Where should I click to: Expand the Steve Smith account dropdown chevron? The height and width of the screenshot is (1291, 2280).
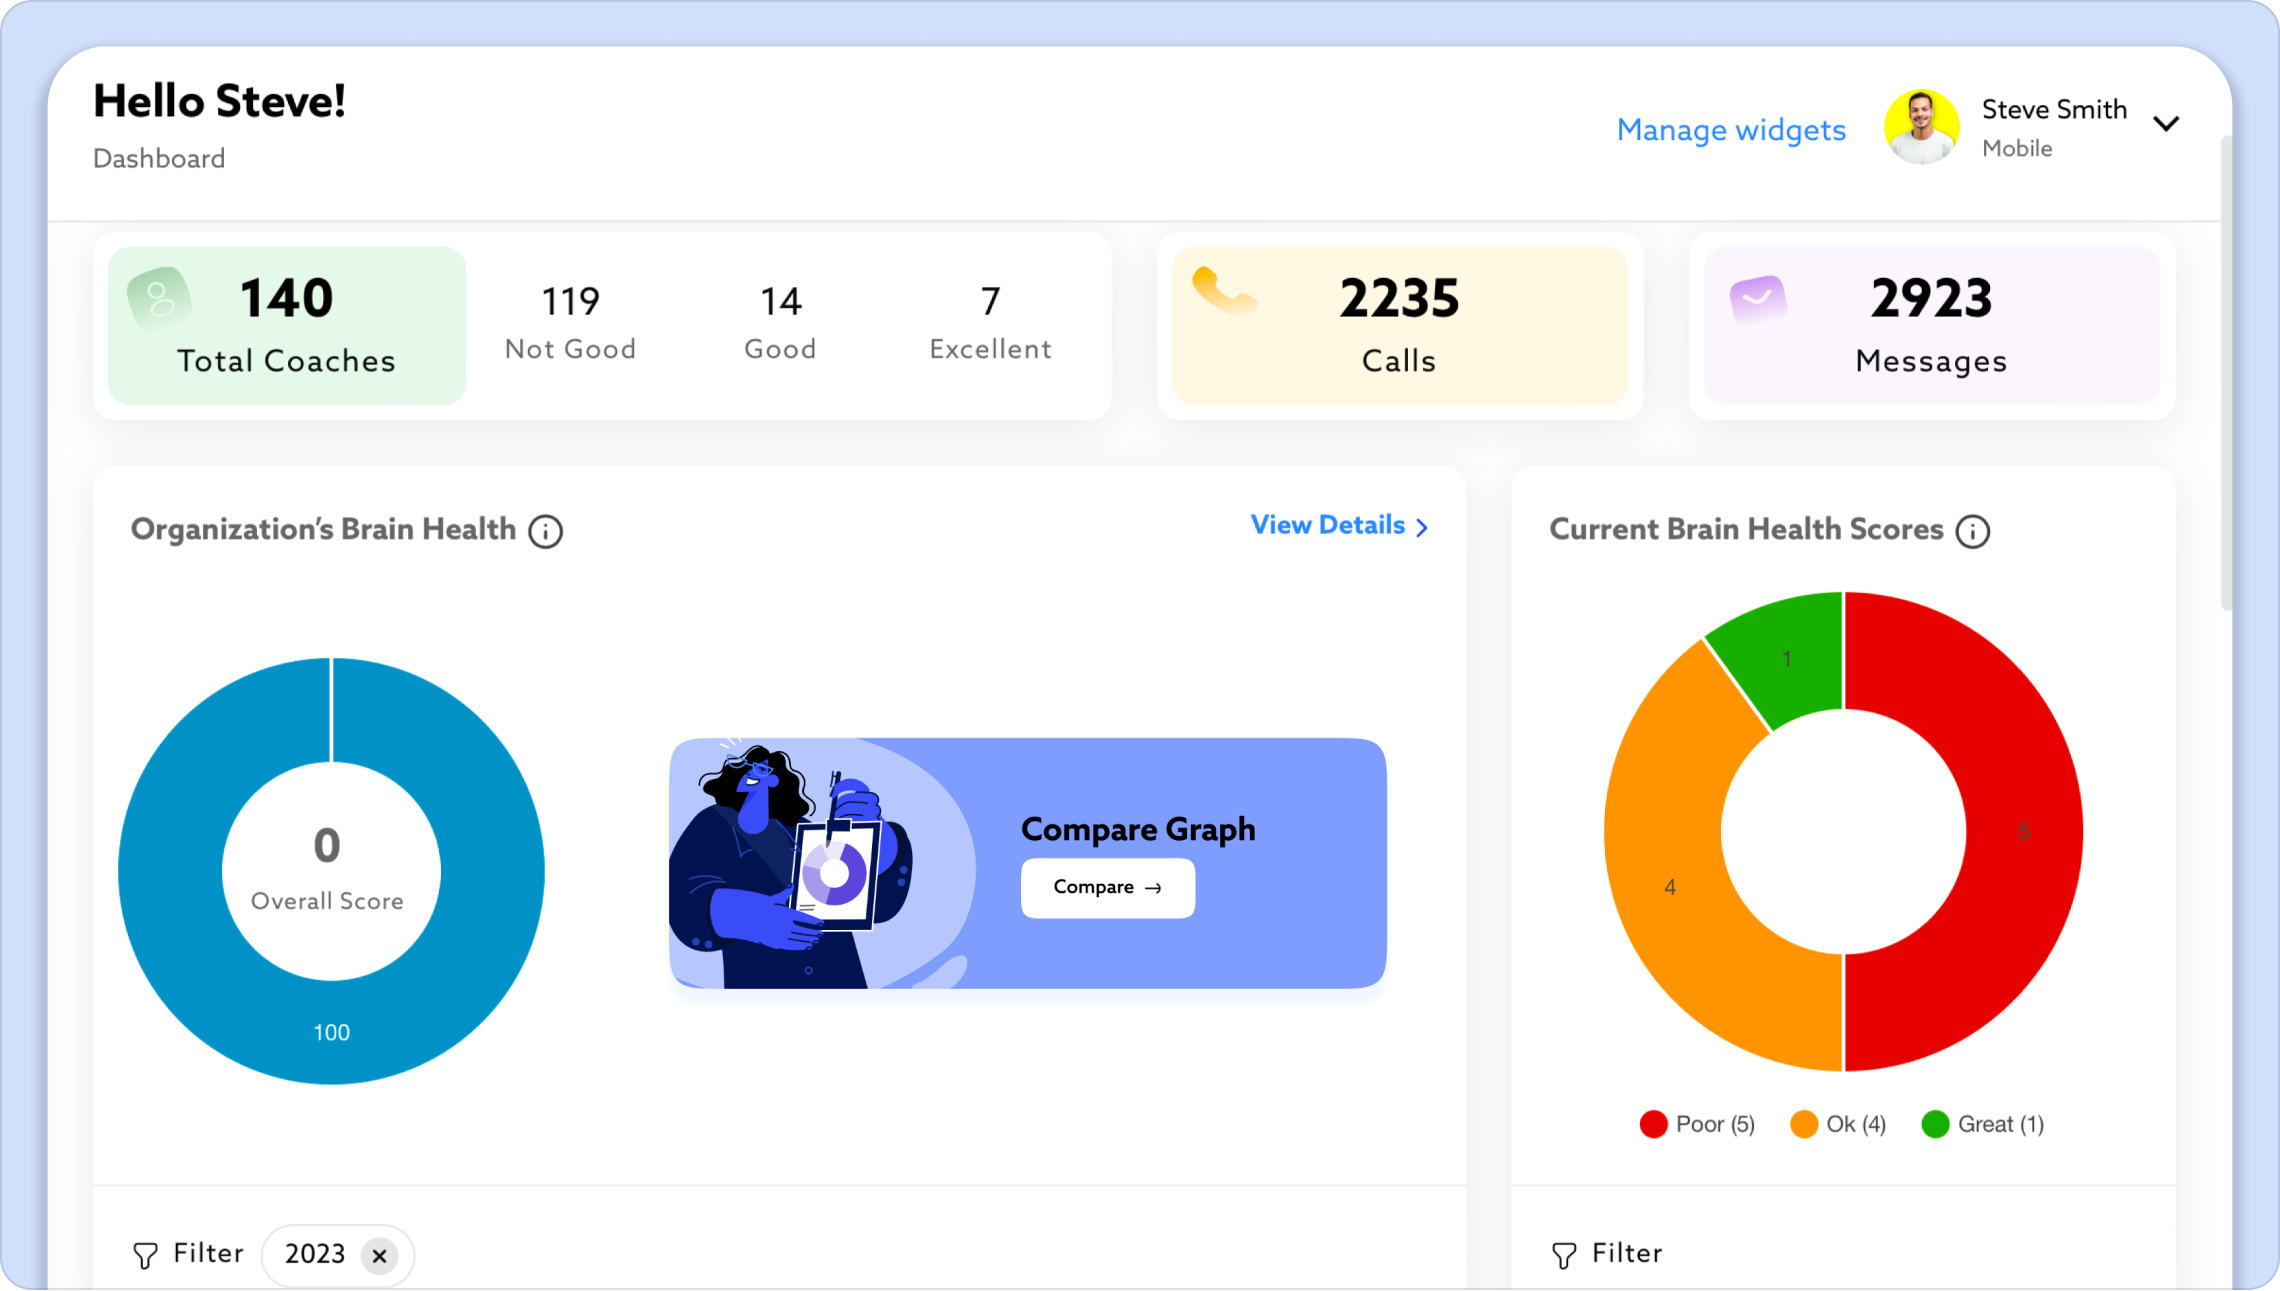click(2166, 124)
